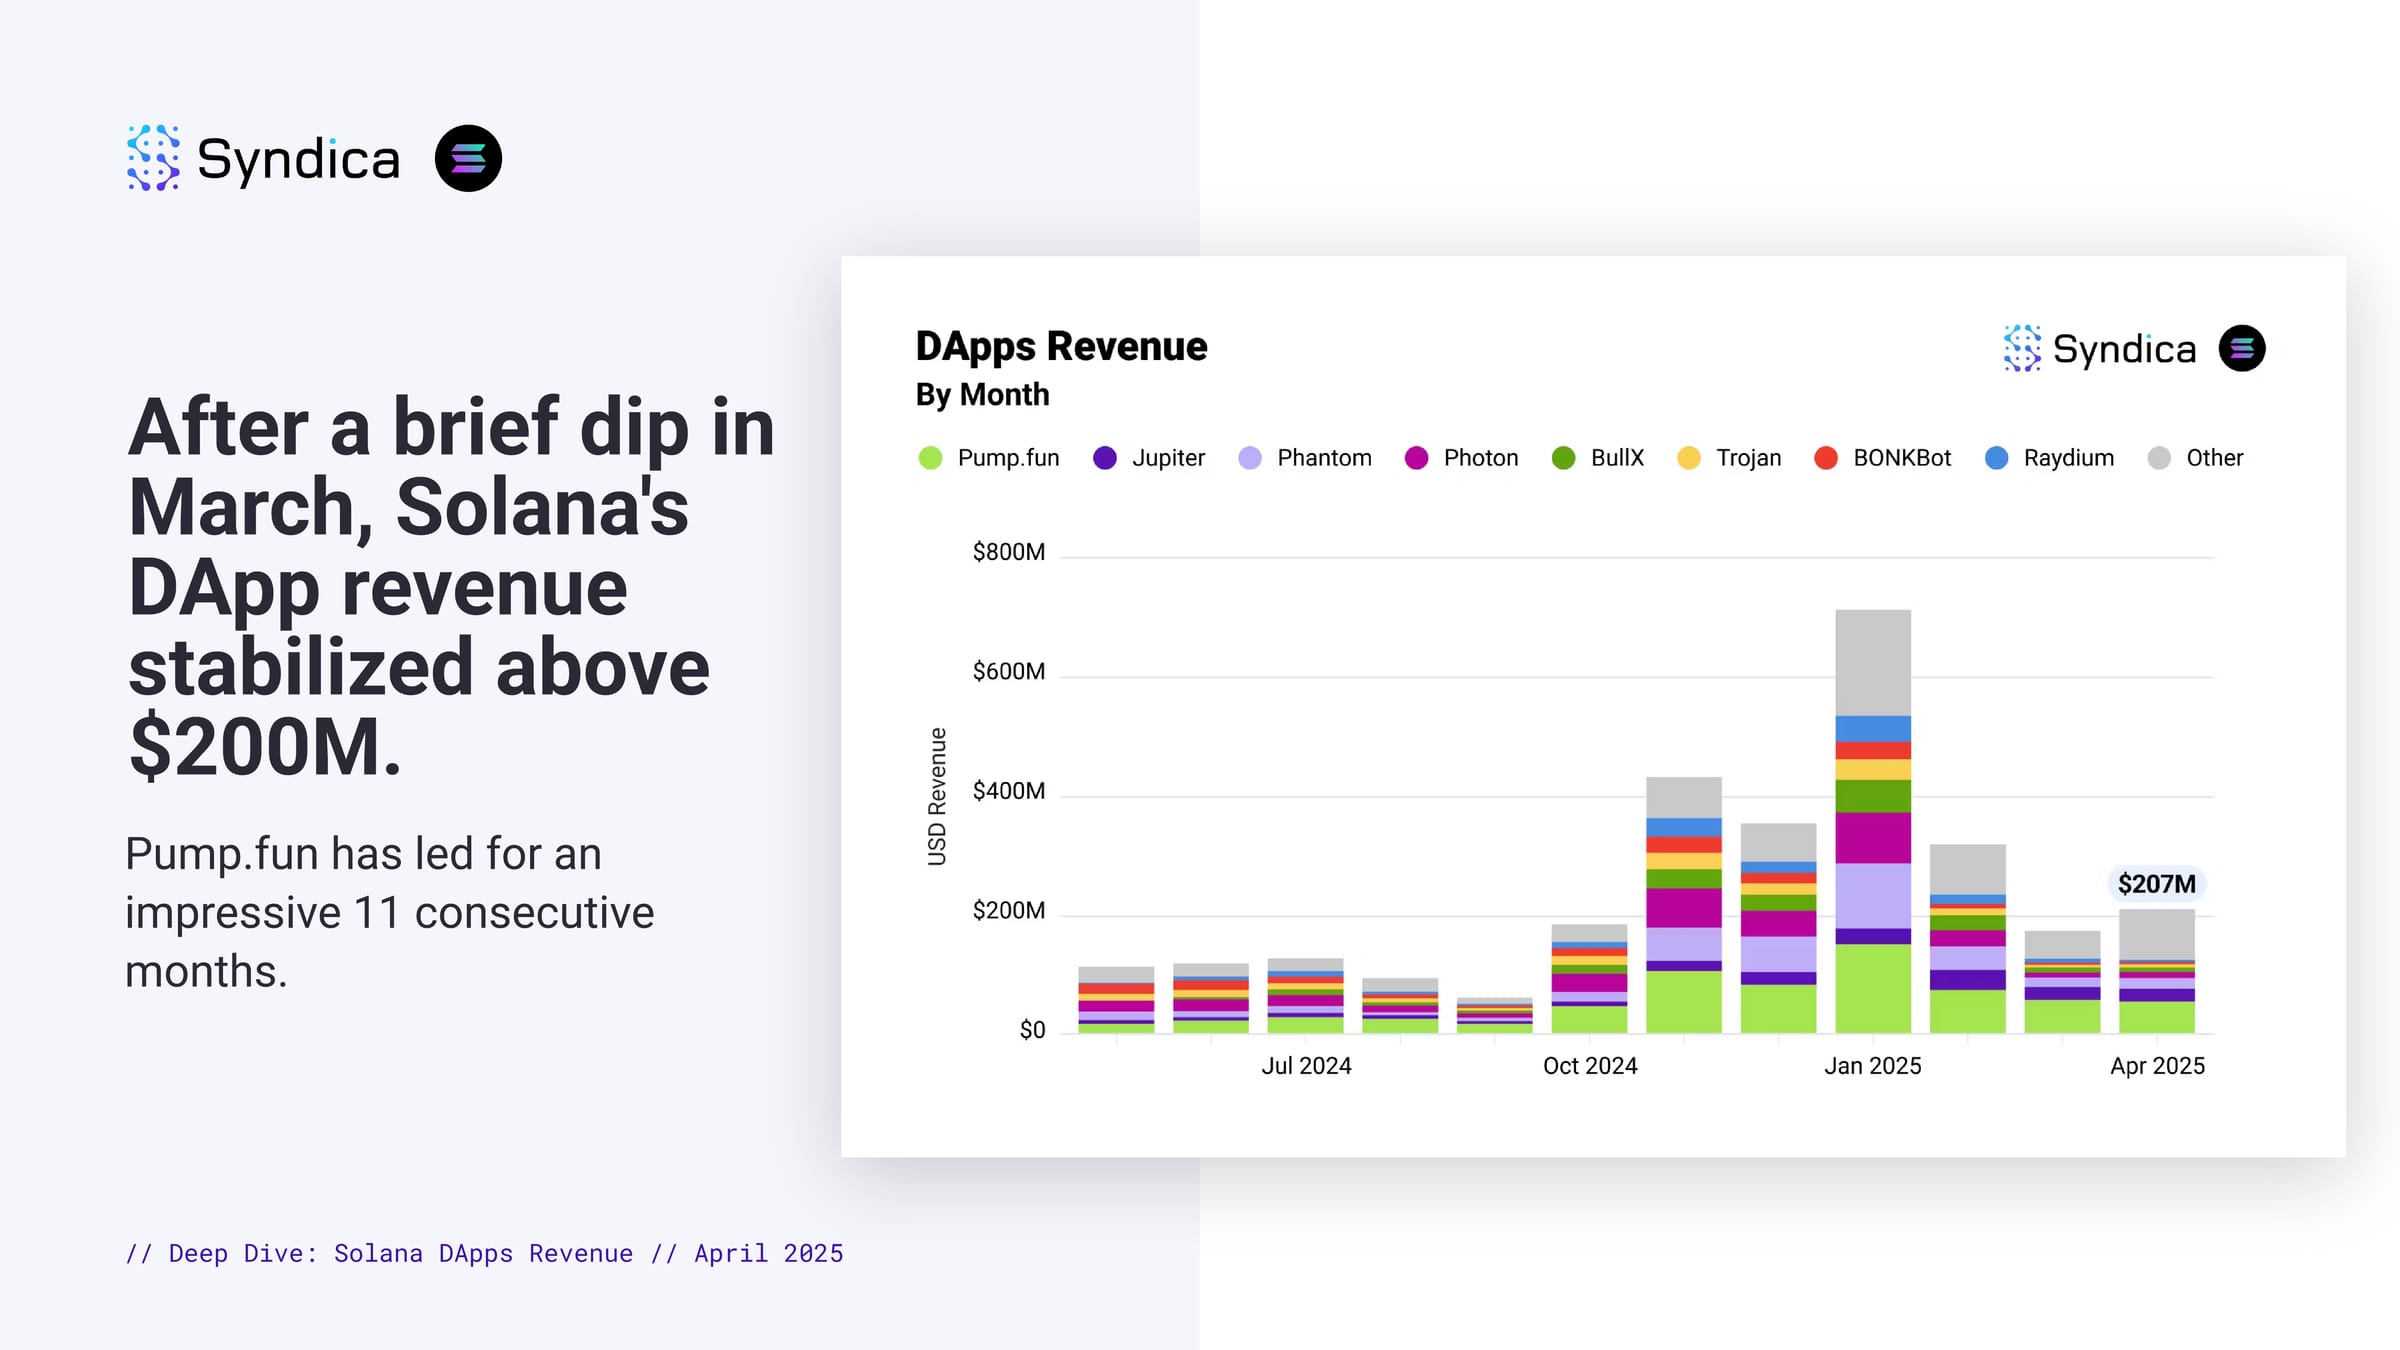Click the lavender Phantom segment of Jan 2025 bar
2400x1350 pixels.
[1873, 896]
